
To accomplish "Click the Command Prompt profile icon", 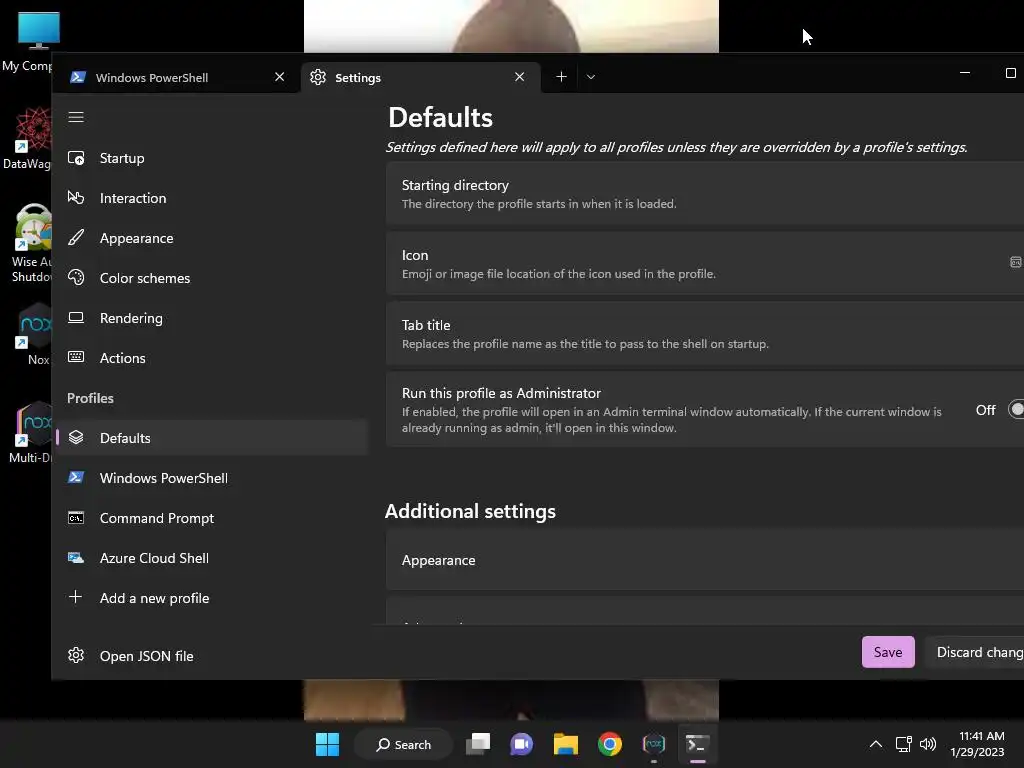I will tap(76, 518).
